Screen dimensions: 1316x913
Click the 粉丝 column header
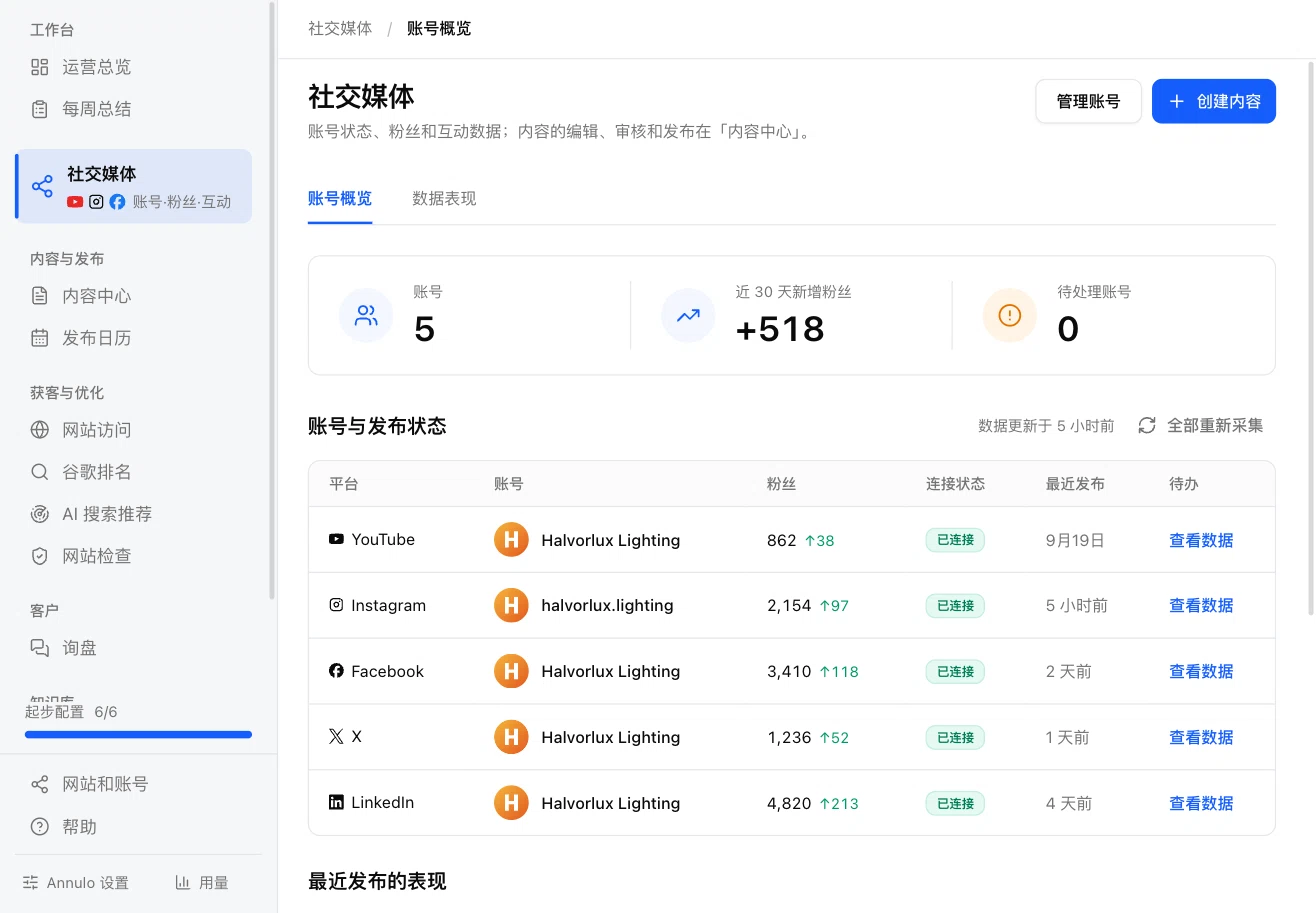pos(781,483)
